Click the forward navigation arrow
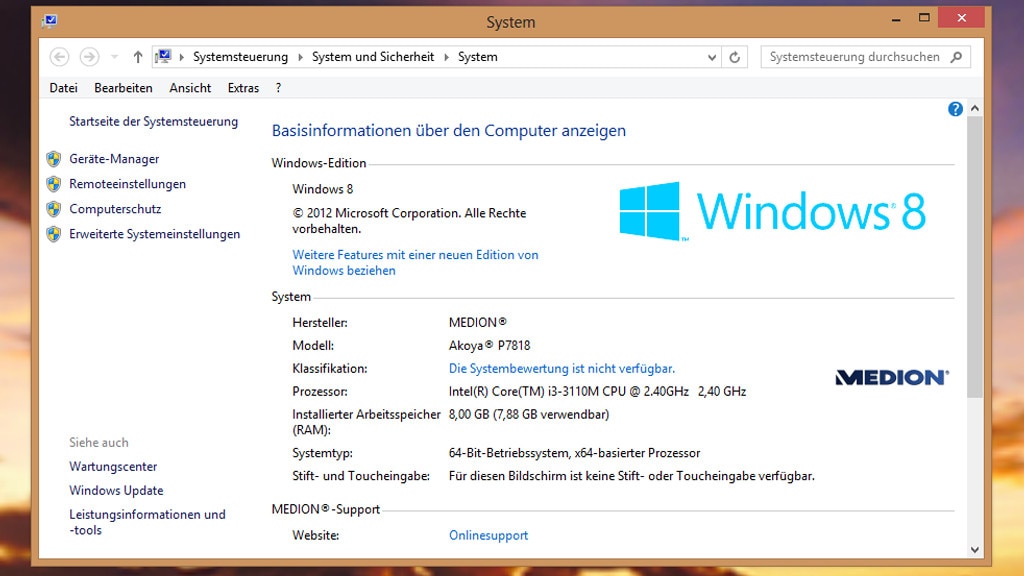Viewport: 1024px width, 576px height. pos(89,57)
